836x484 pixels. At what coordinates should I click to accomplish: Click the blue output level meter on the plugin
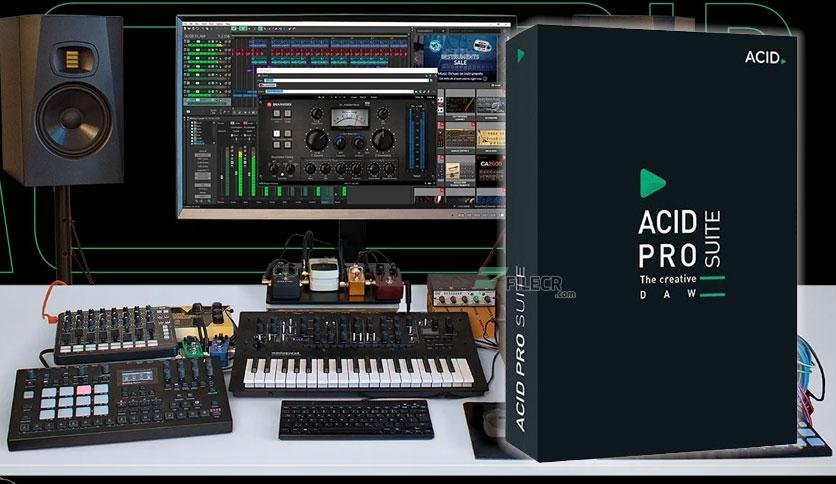(416, 140)
